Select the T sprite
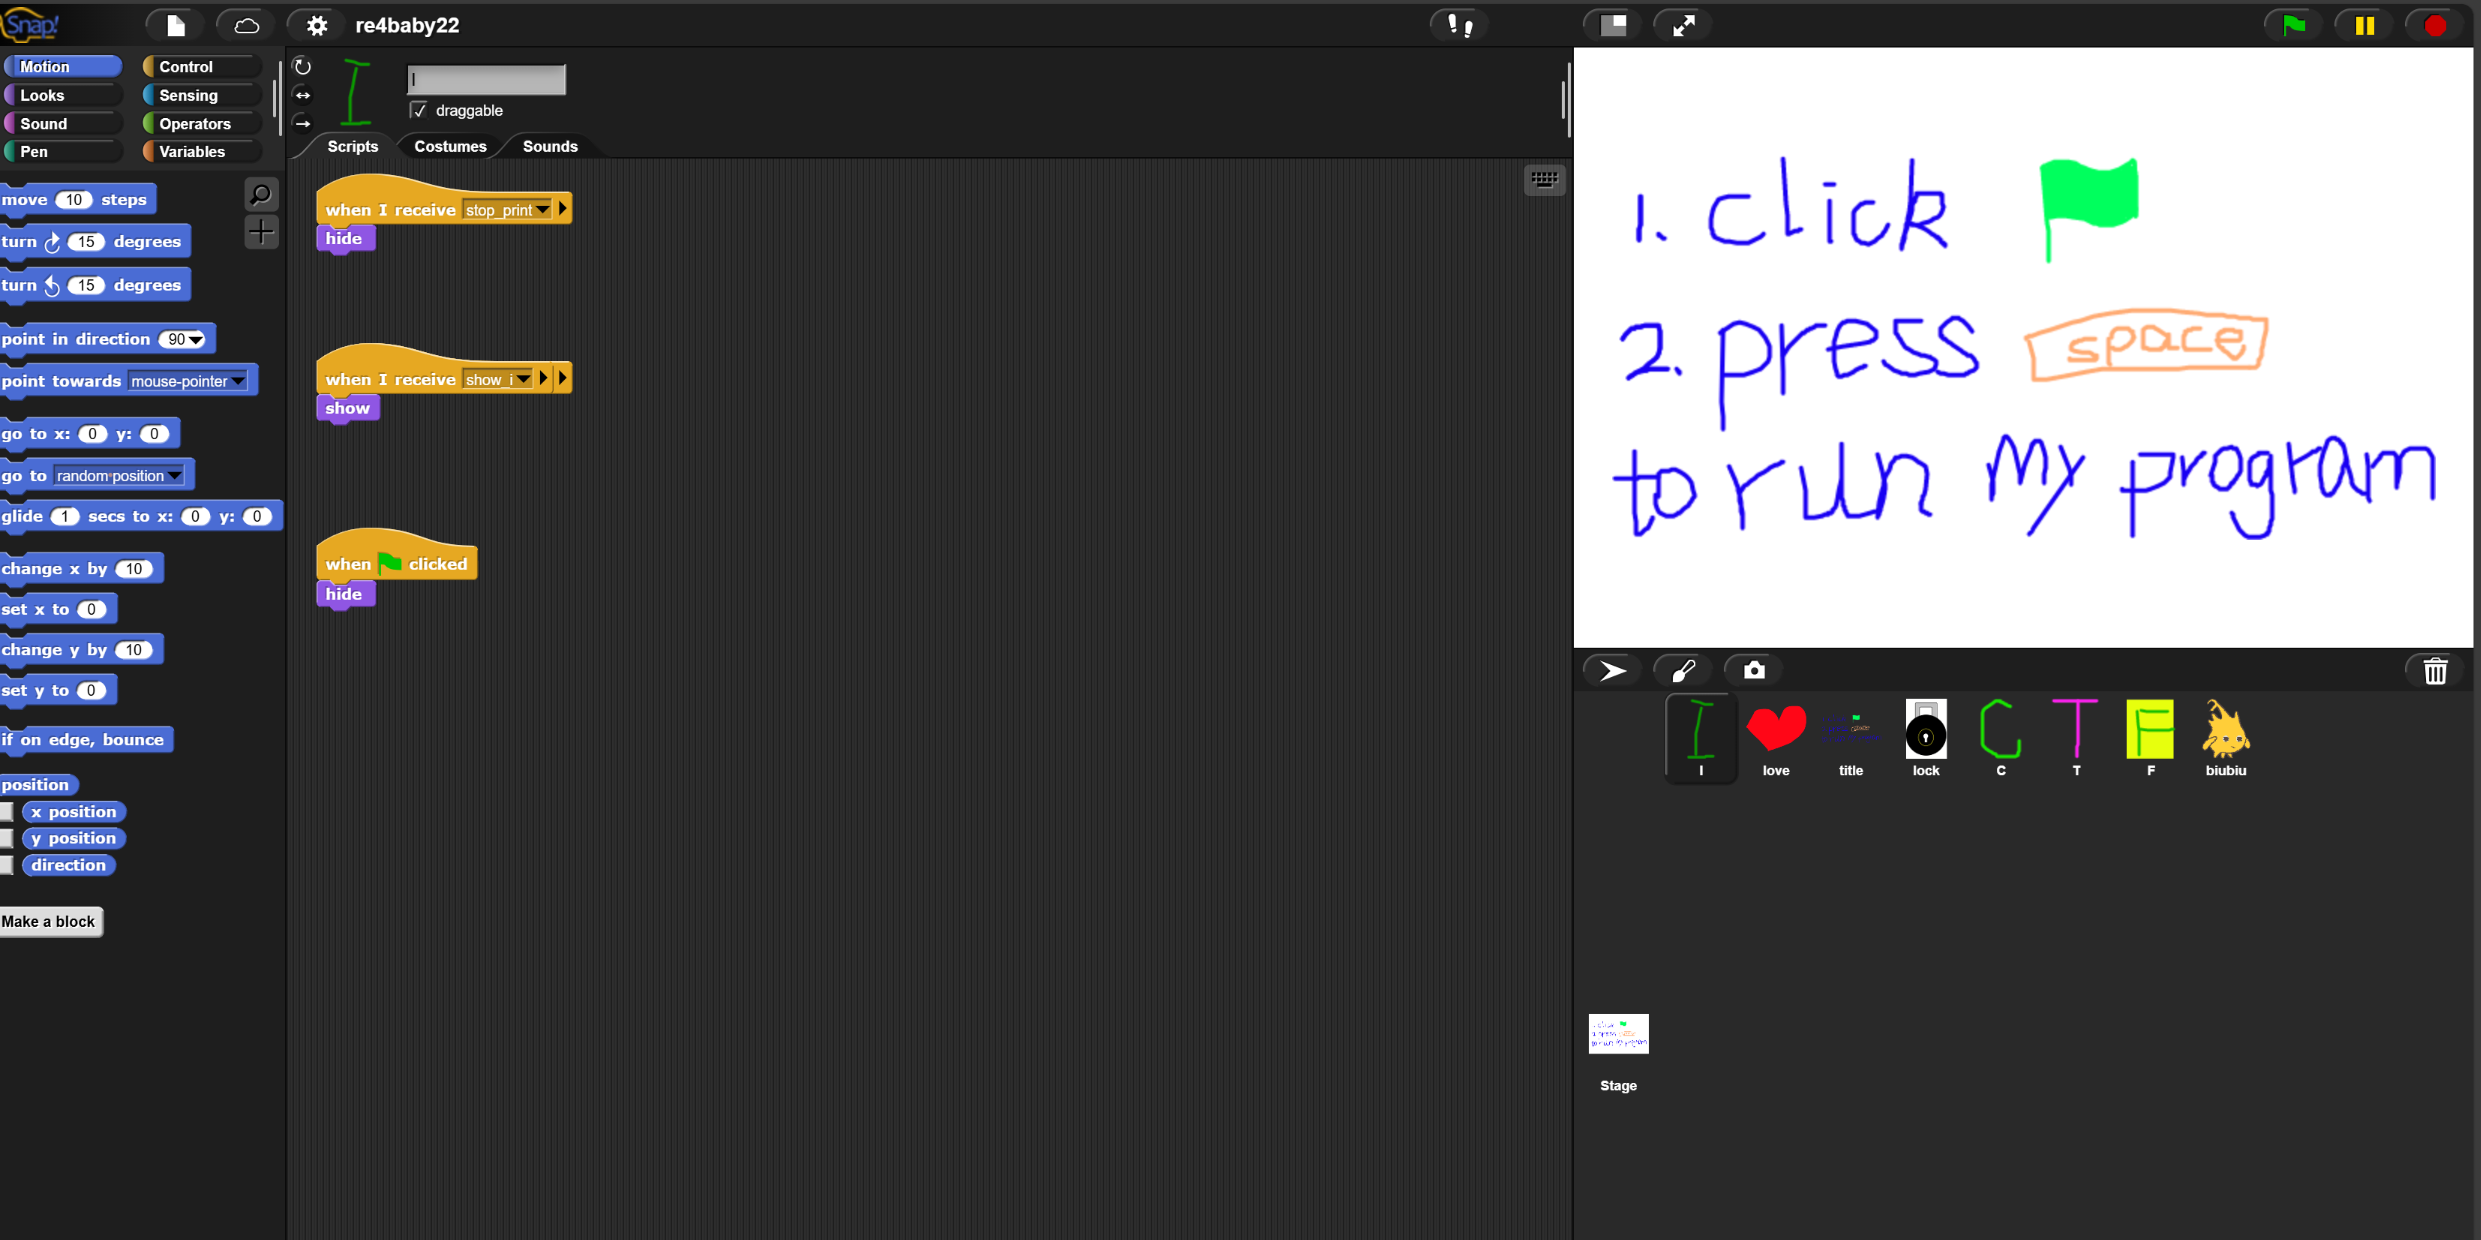Image resolution: width=2481 pixels, height=1240 pixels. click(2076, 738)
